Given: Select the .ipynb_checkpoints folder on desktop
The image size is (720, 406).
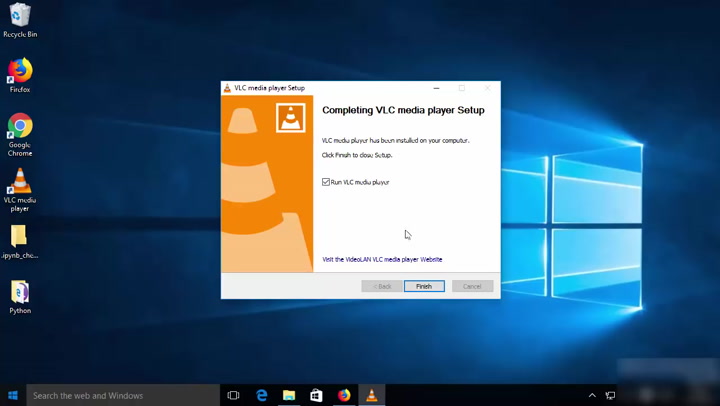Looking at the screenshot, I should (x=20, y=238).
